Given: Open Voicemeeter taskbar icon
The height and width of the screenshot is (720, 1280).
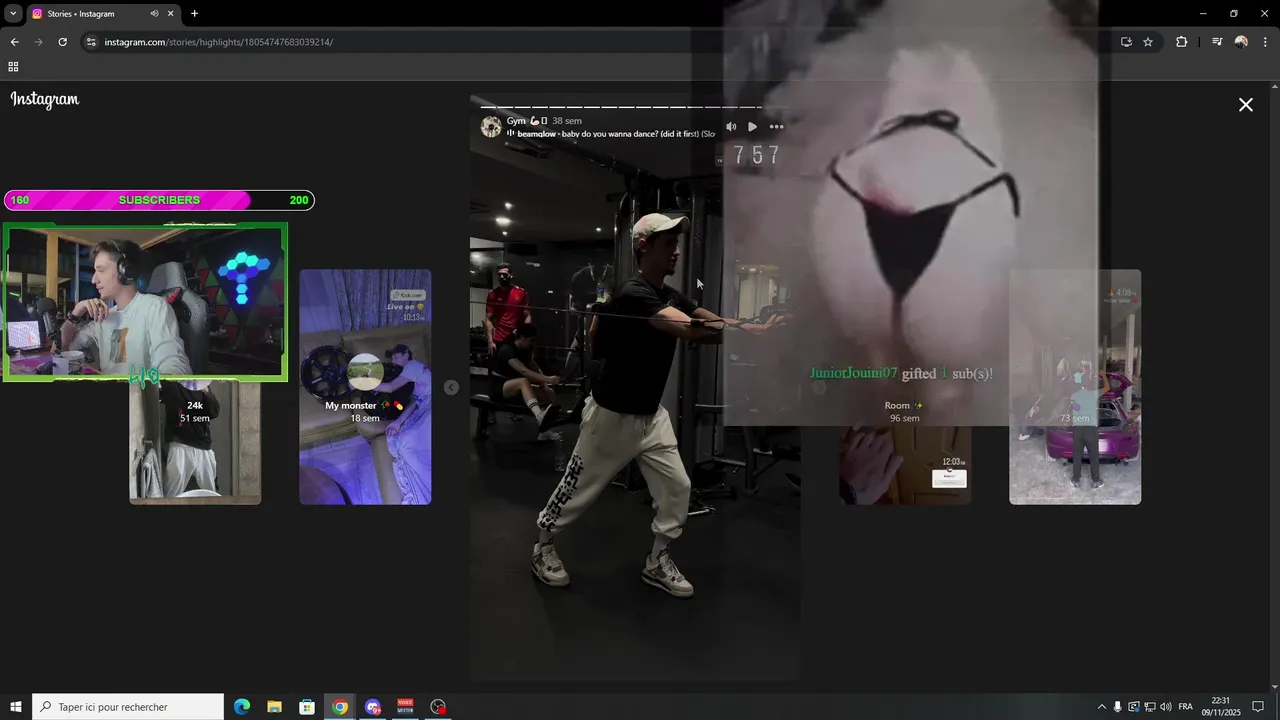Looking at the screenshot, I should pyautogui.click(x=405, y=707).
